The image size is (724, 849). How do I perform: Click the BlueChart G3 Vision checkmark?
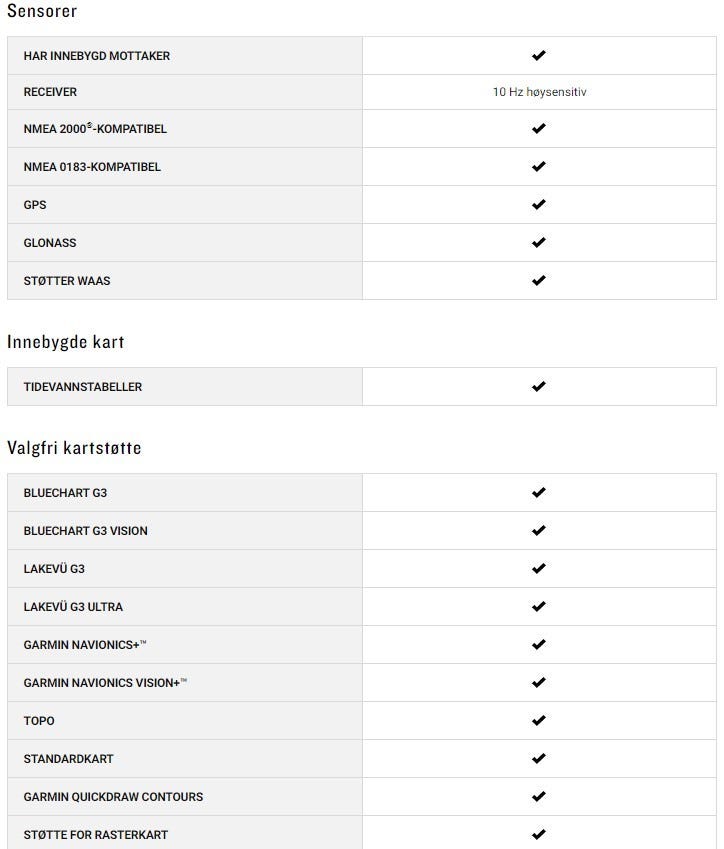pos(539,531)
